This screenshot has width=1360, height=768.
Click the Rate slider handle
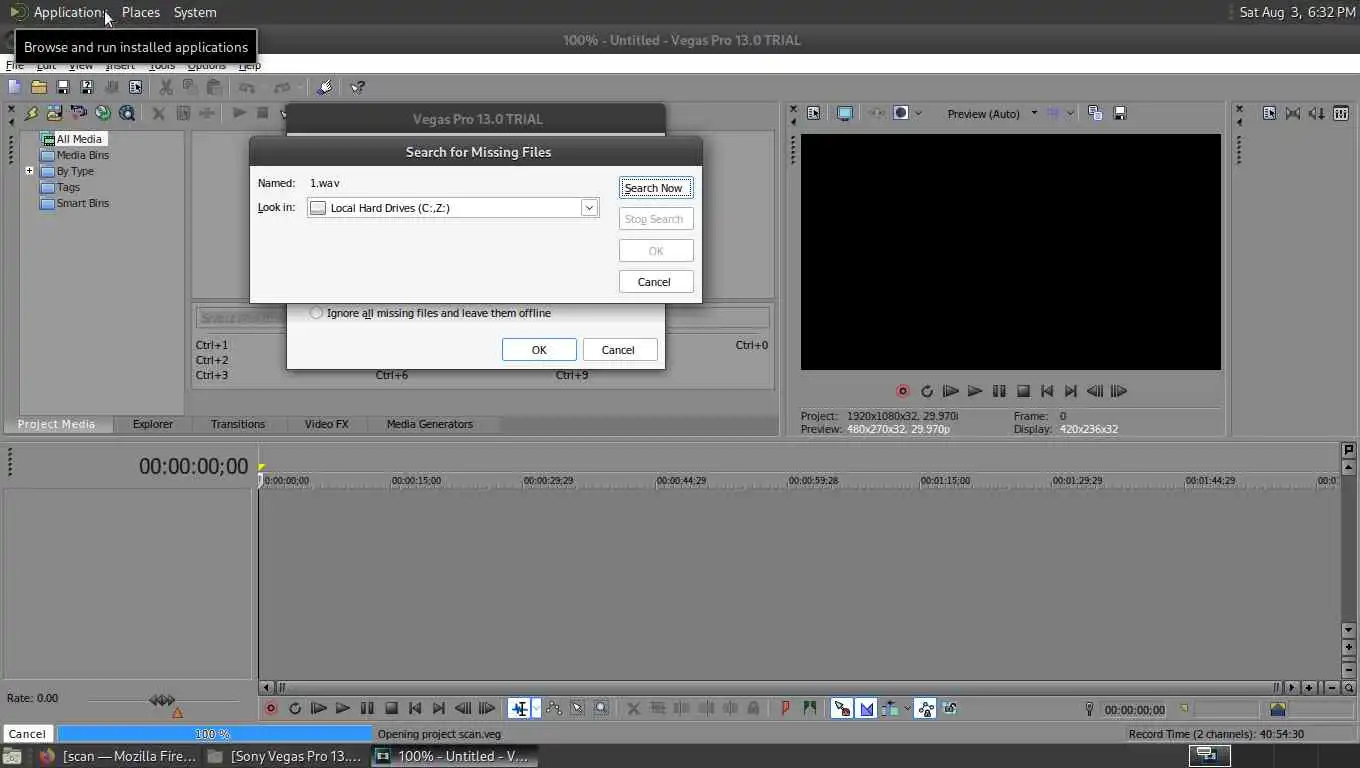point(162,700)
